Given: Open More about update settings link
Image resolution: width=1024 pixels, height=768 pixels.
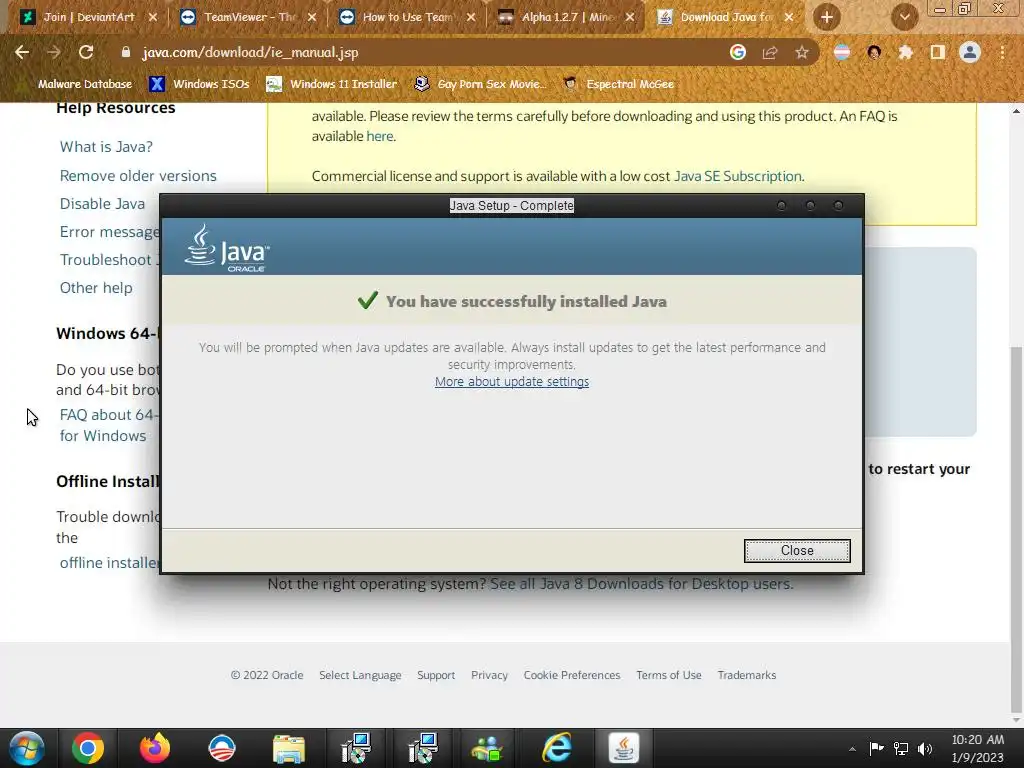Looking at the screenshot, I should click(512, 381).
